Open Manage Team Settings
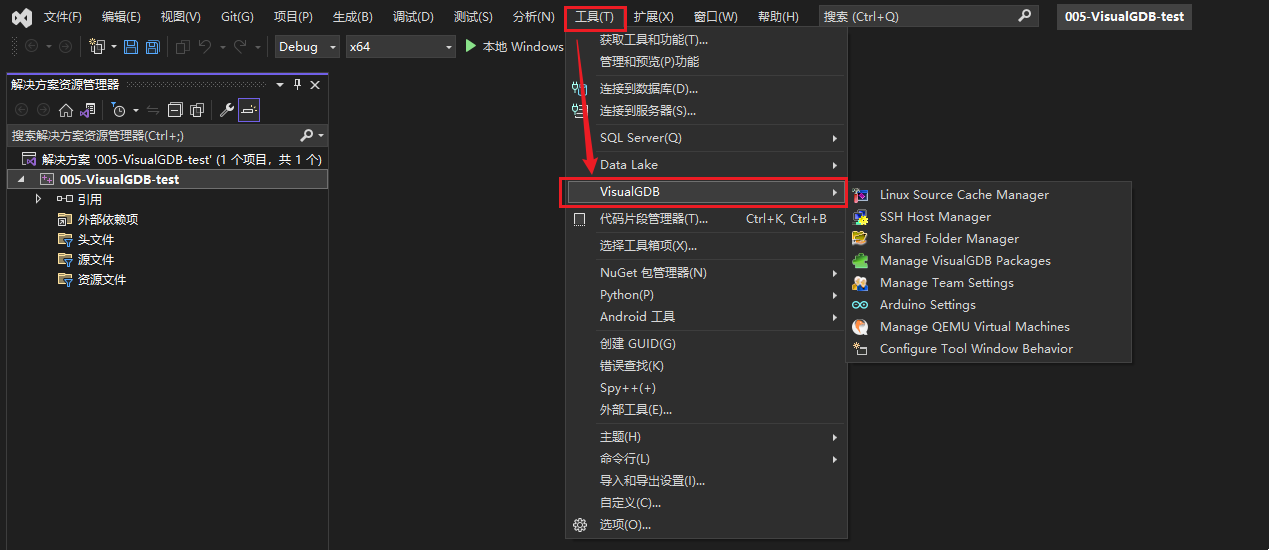The image size is (1269, 550). pyautogui.click(x=989, y=283)
